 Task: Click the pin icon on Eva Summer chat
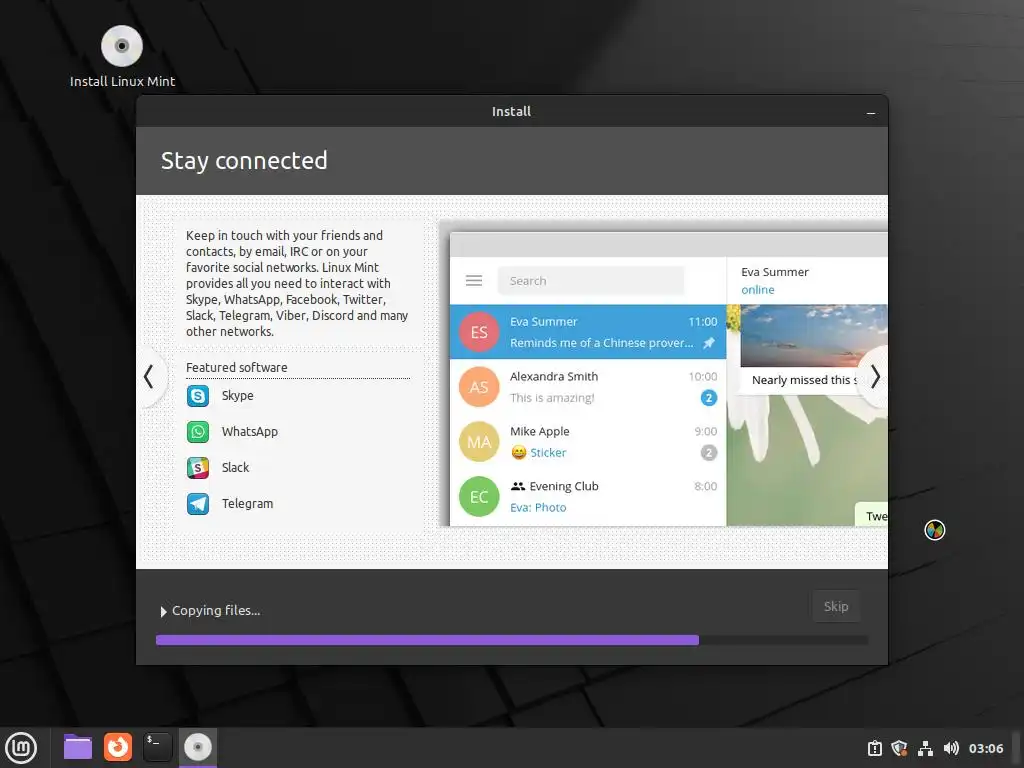coord(709,343)
